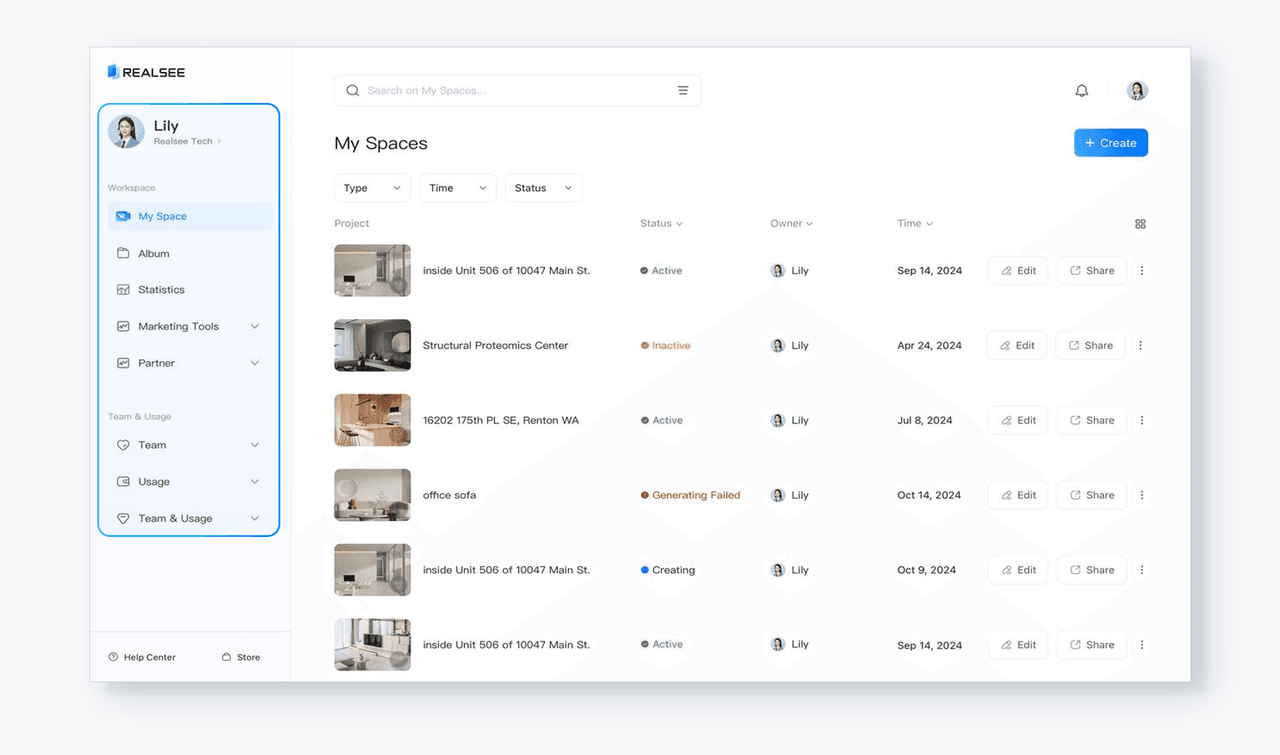
Task: Expand Marketing Tools menu
Action: pos(190,326)
